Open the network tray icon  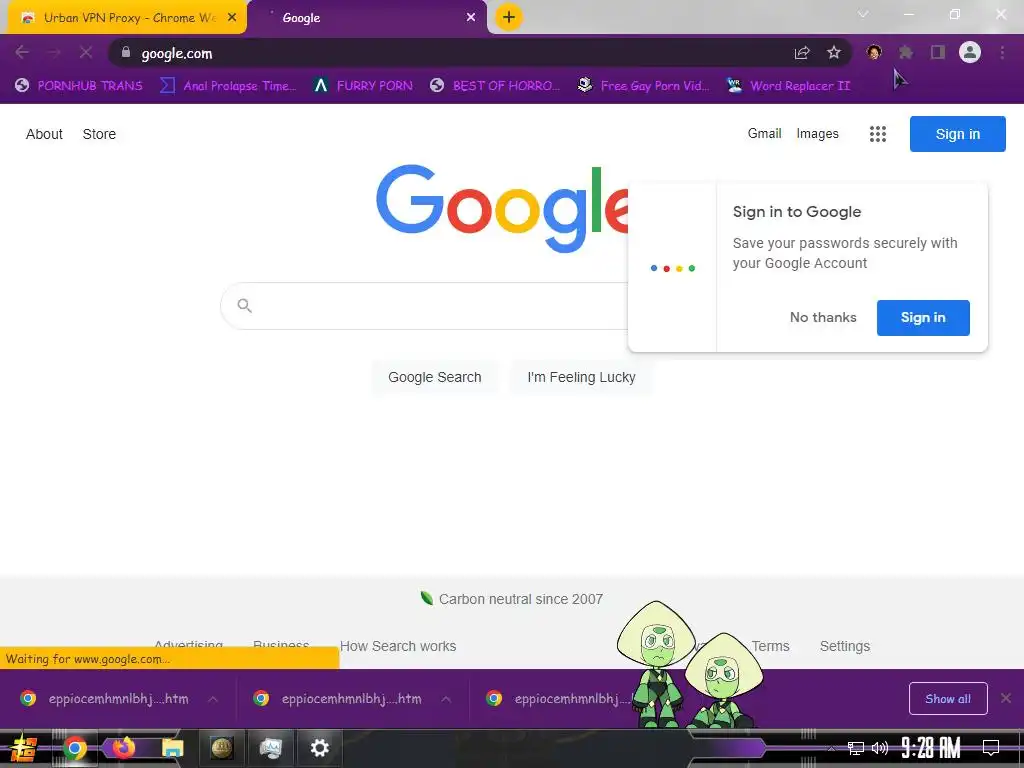pyautogui.click(x=856, y=748)
